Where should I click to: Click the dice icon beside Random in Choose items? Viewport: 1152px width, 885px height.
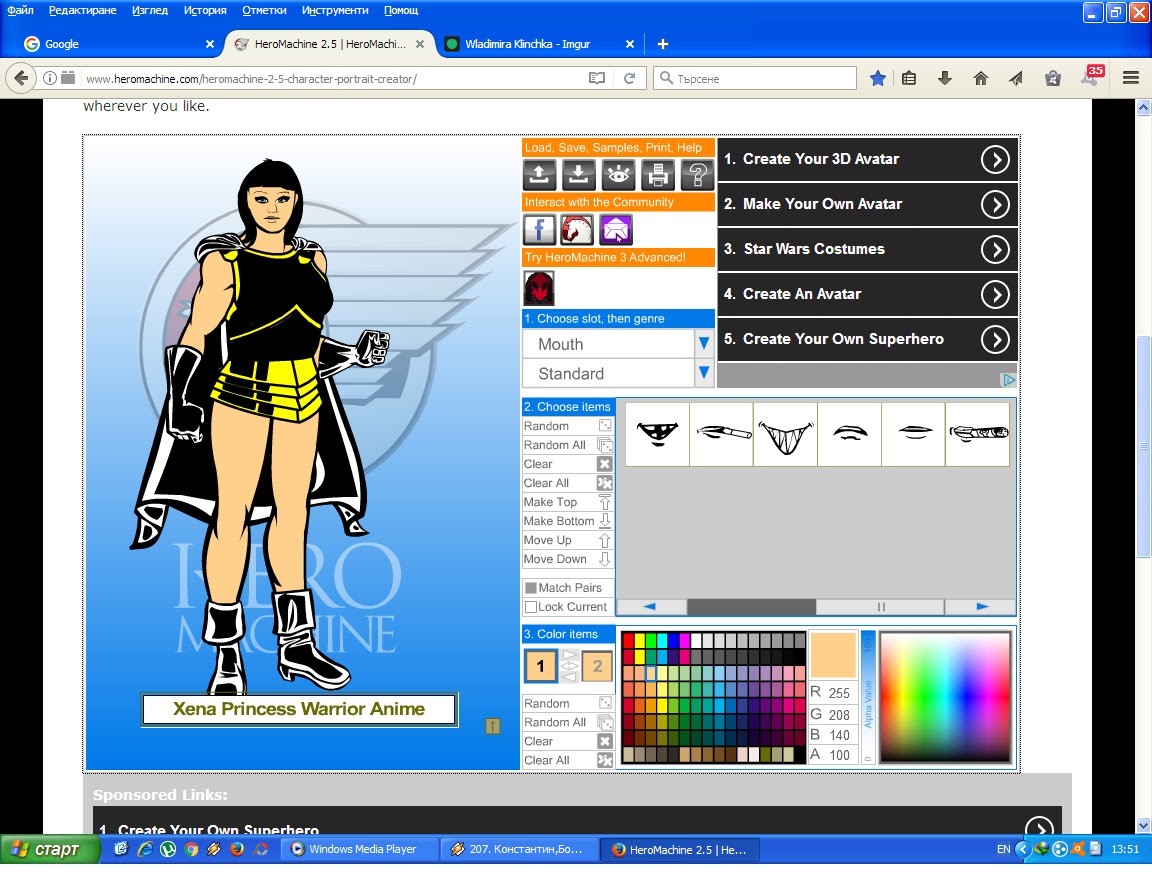point(605,426)
